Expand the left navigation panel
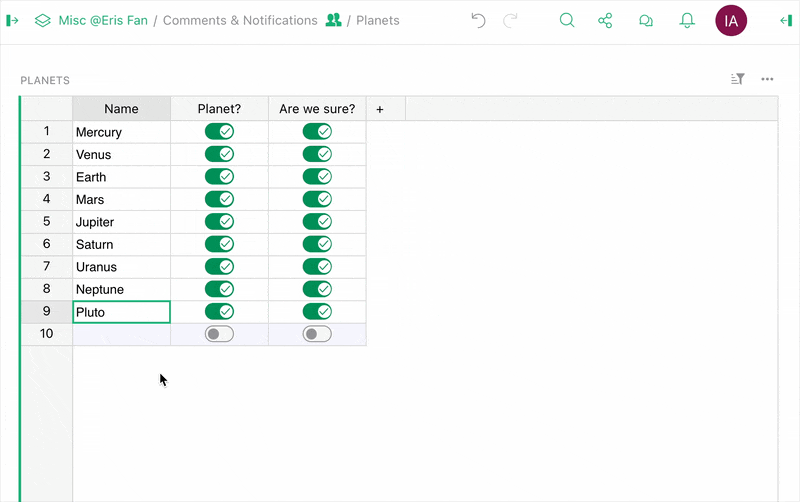800x502 pixels. [13, 20]
